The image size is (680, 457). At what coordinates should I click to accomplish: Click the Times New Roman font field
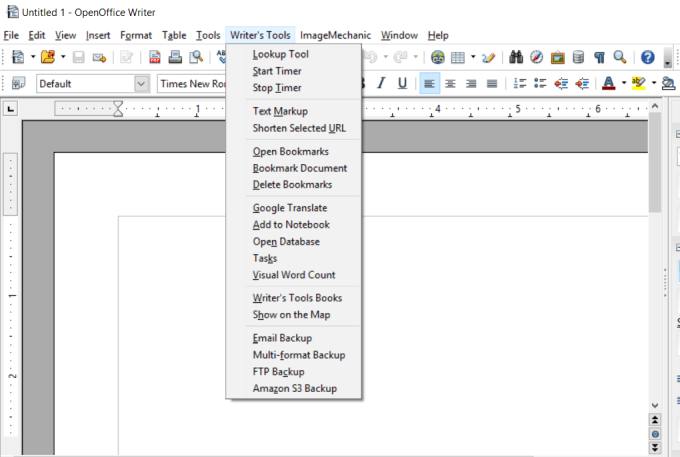pos(192,84)
